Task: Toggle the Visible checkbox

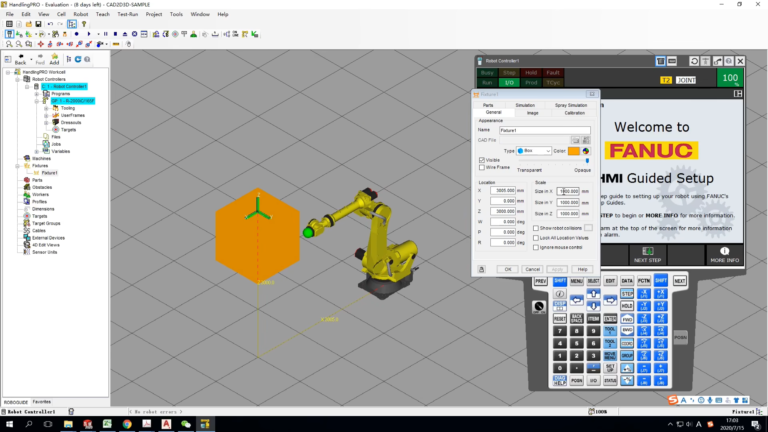Action: (x=482, y=160)
